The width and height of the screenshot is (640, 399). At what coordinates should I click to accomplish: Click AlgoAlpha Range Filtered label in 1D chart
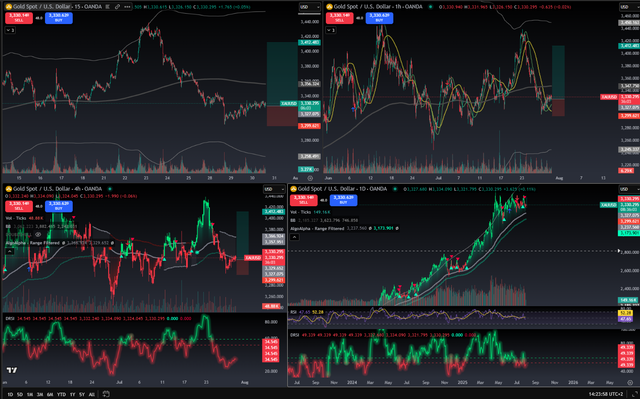tap(317, 228)
